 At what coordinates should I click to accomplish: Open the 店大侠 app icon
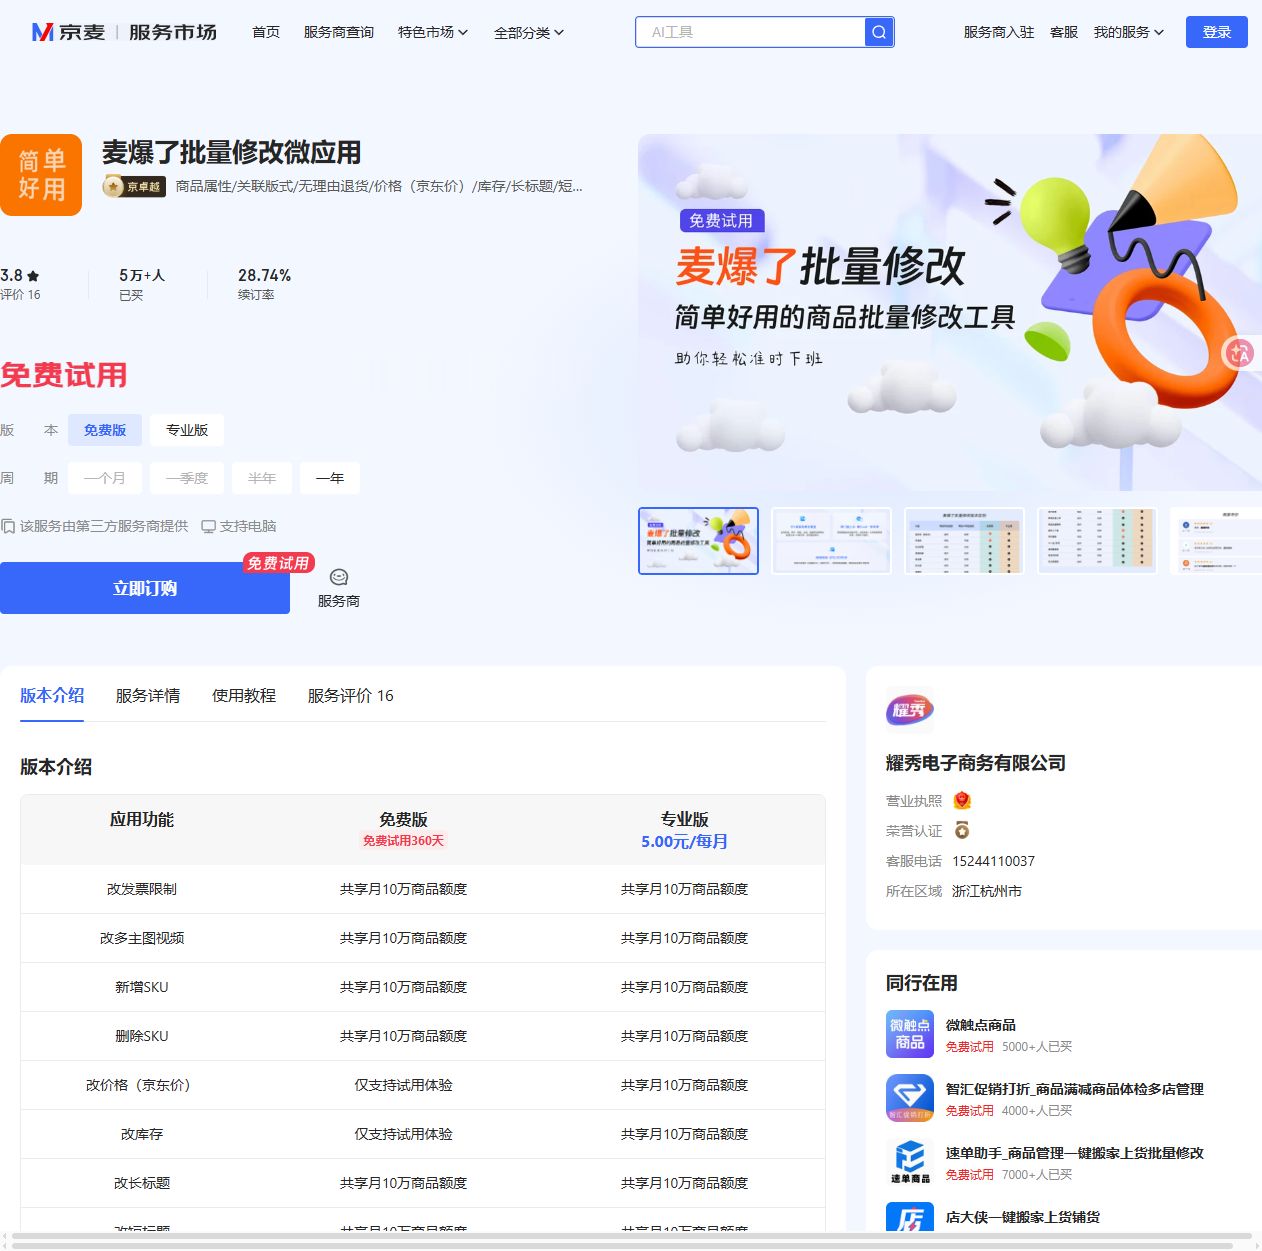tap(910, 1217)
